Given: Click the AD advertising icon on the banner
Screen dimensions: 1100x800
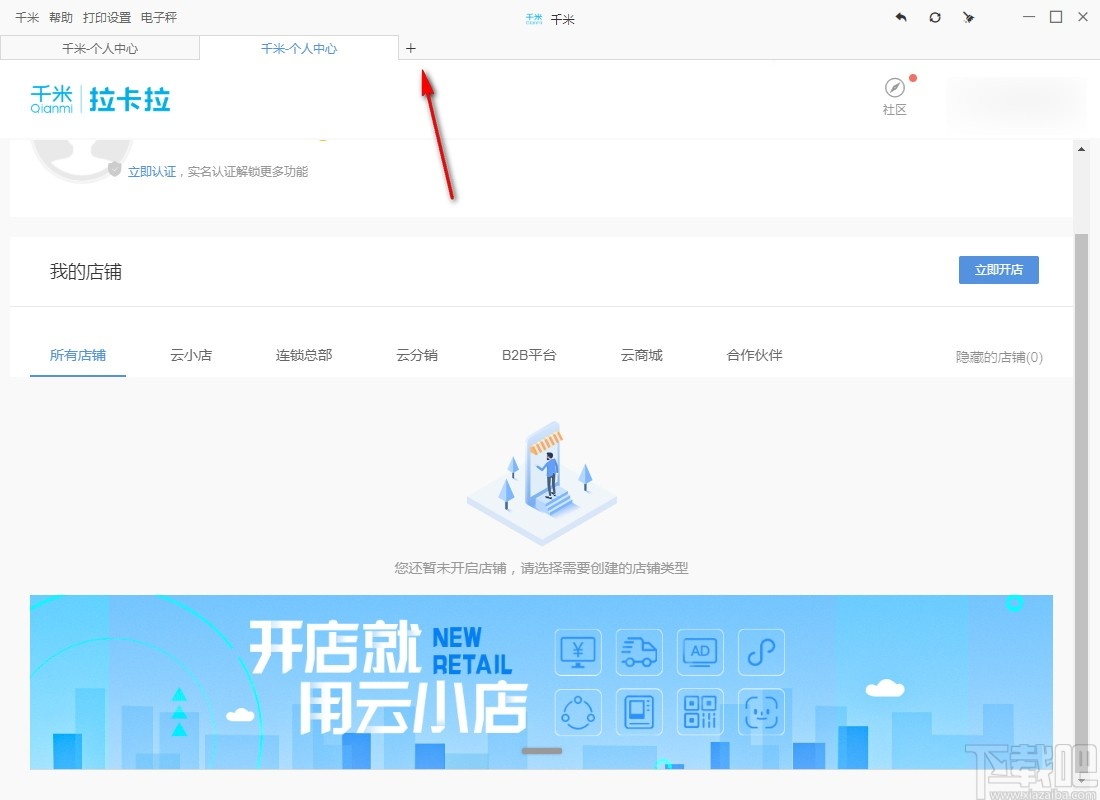Looking at the screenshot, I should coord(700,652).
